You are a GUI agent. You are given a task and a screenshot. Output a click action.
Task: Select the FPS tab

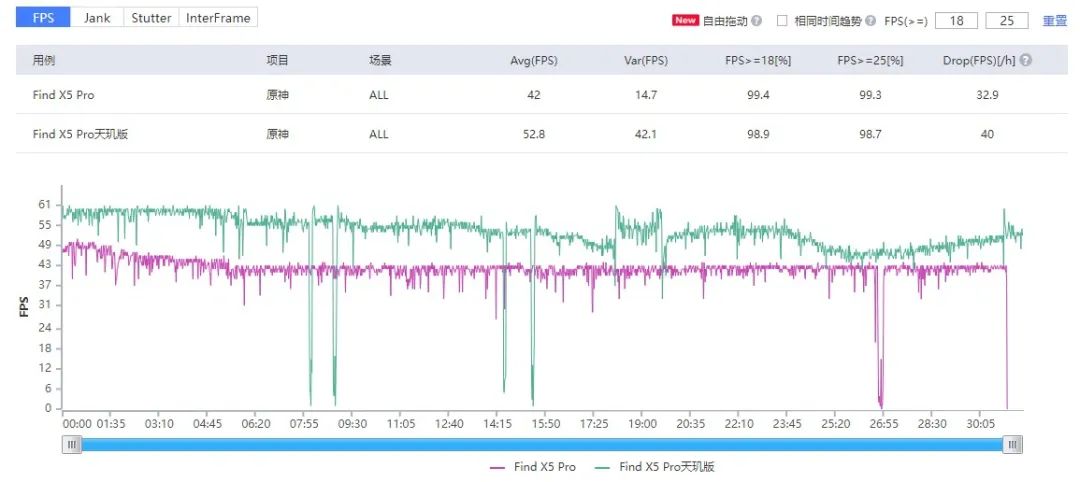pos(43,18)
